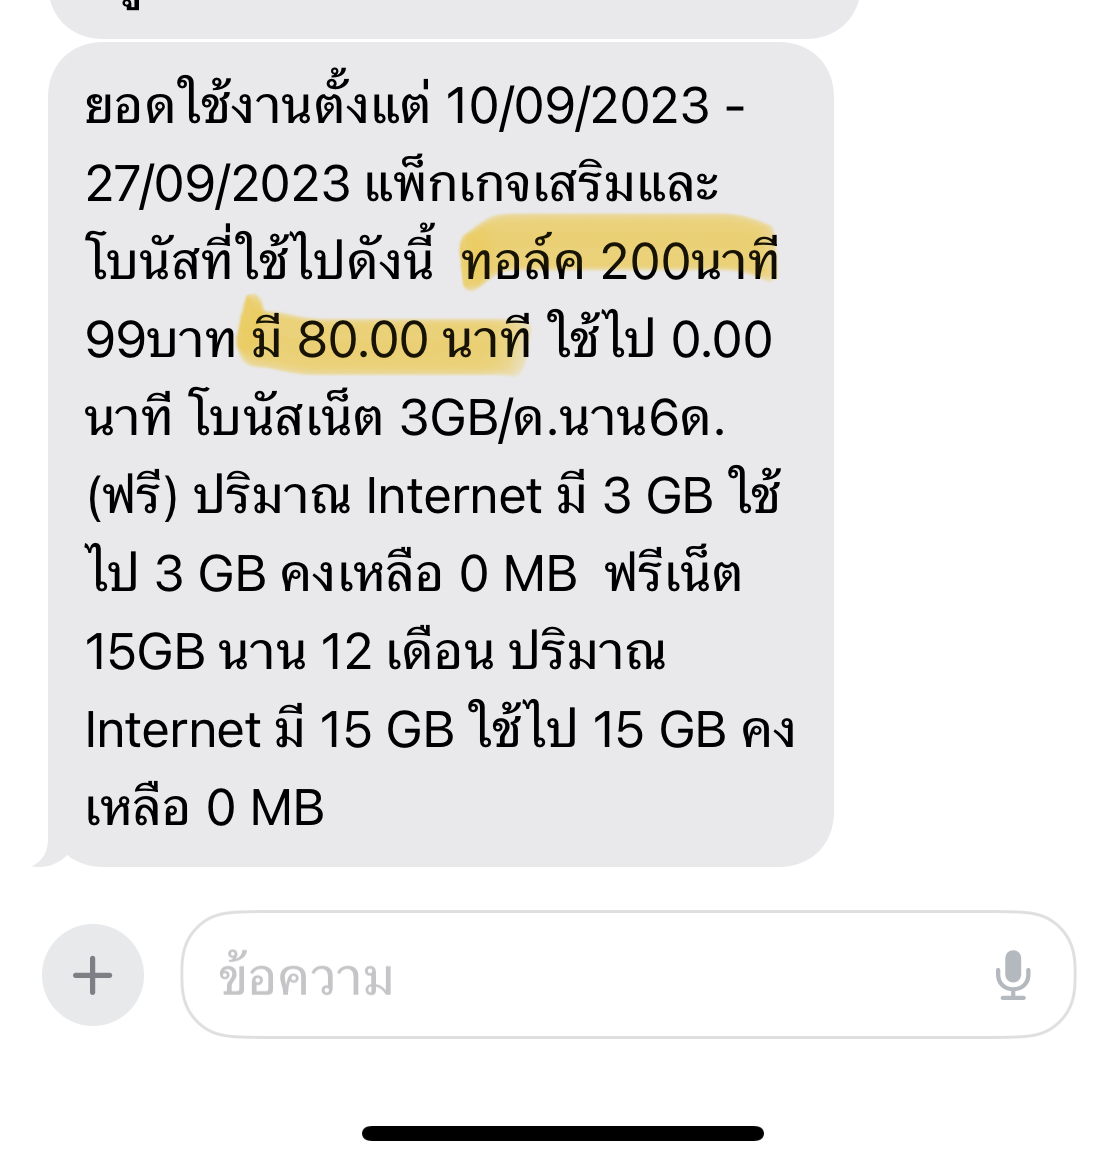
Task: Tap the final line เหลือ 0 MB
Action: [205, 807]
